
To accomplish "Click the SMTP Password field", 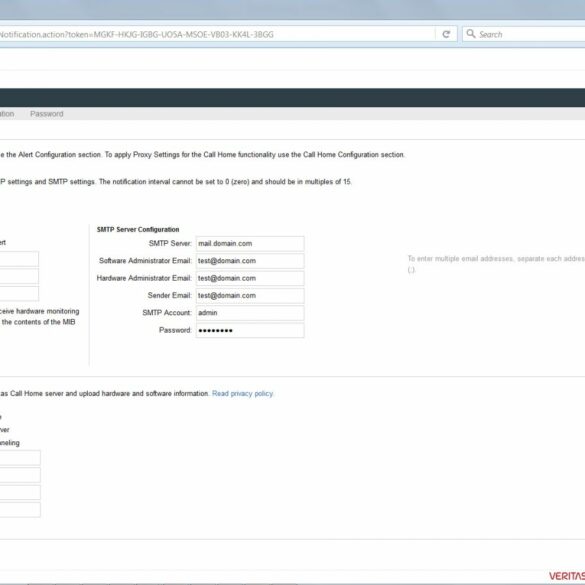I will tap(250, 330).
